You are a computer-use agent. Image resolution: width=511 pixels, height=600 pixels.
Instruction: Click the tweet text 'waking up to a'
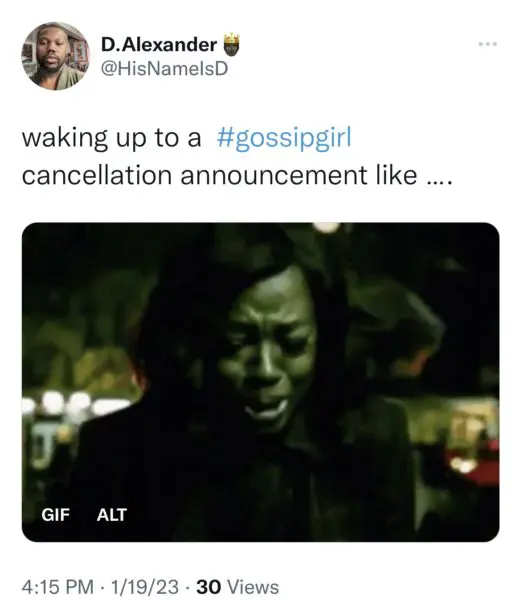pos(111,139)
